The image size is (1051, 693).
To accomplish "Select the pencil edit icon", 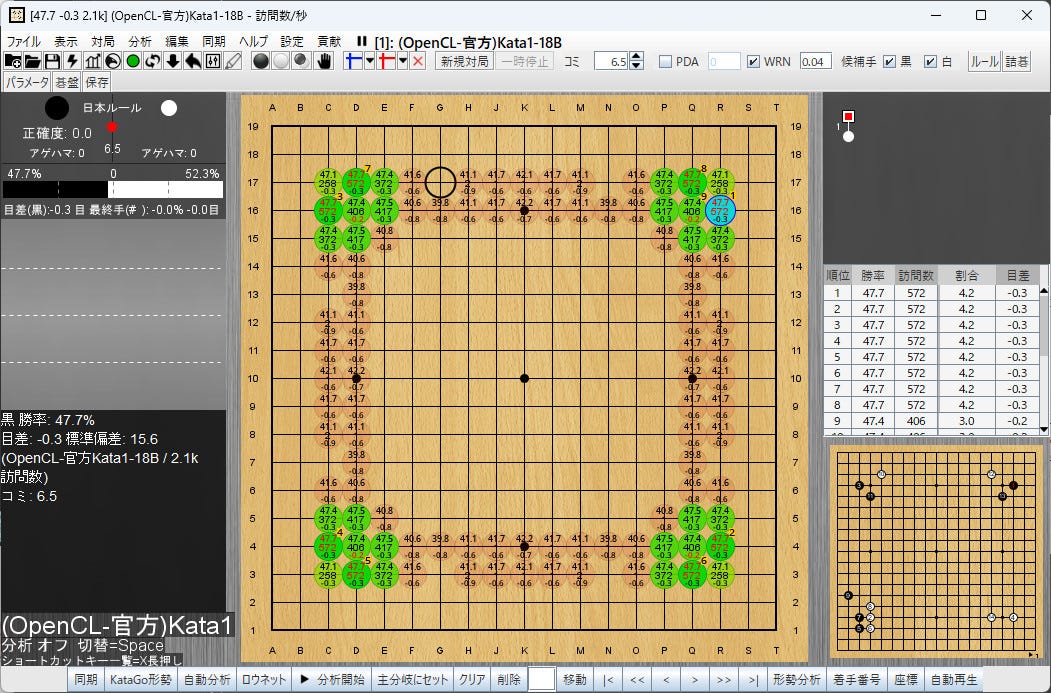I will (x=233, y=62).
